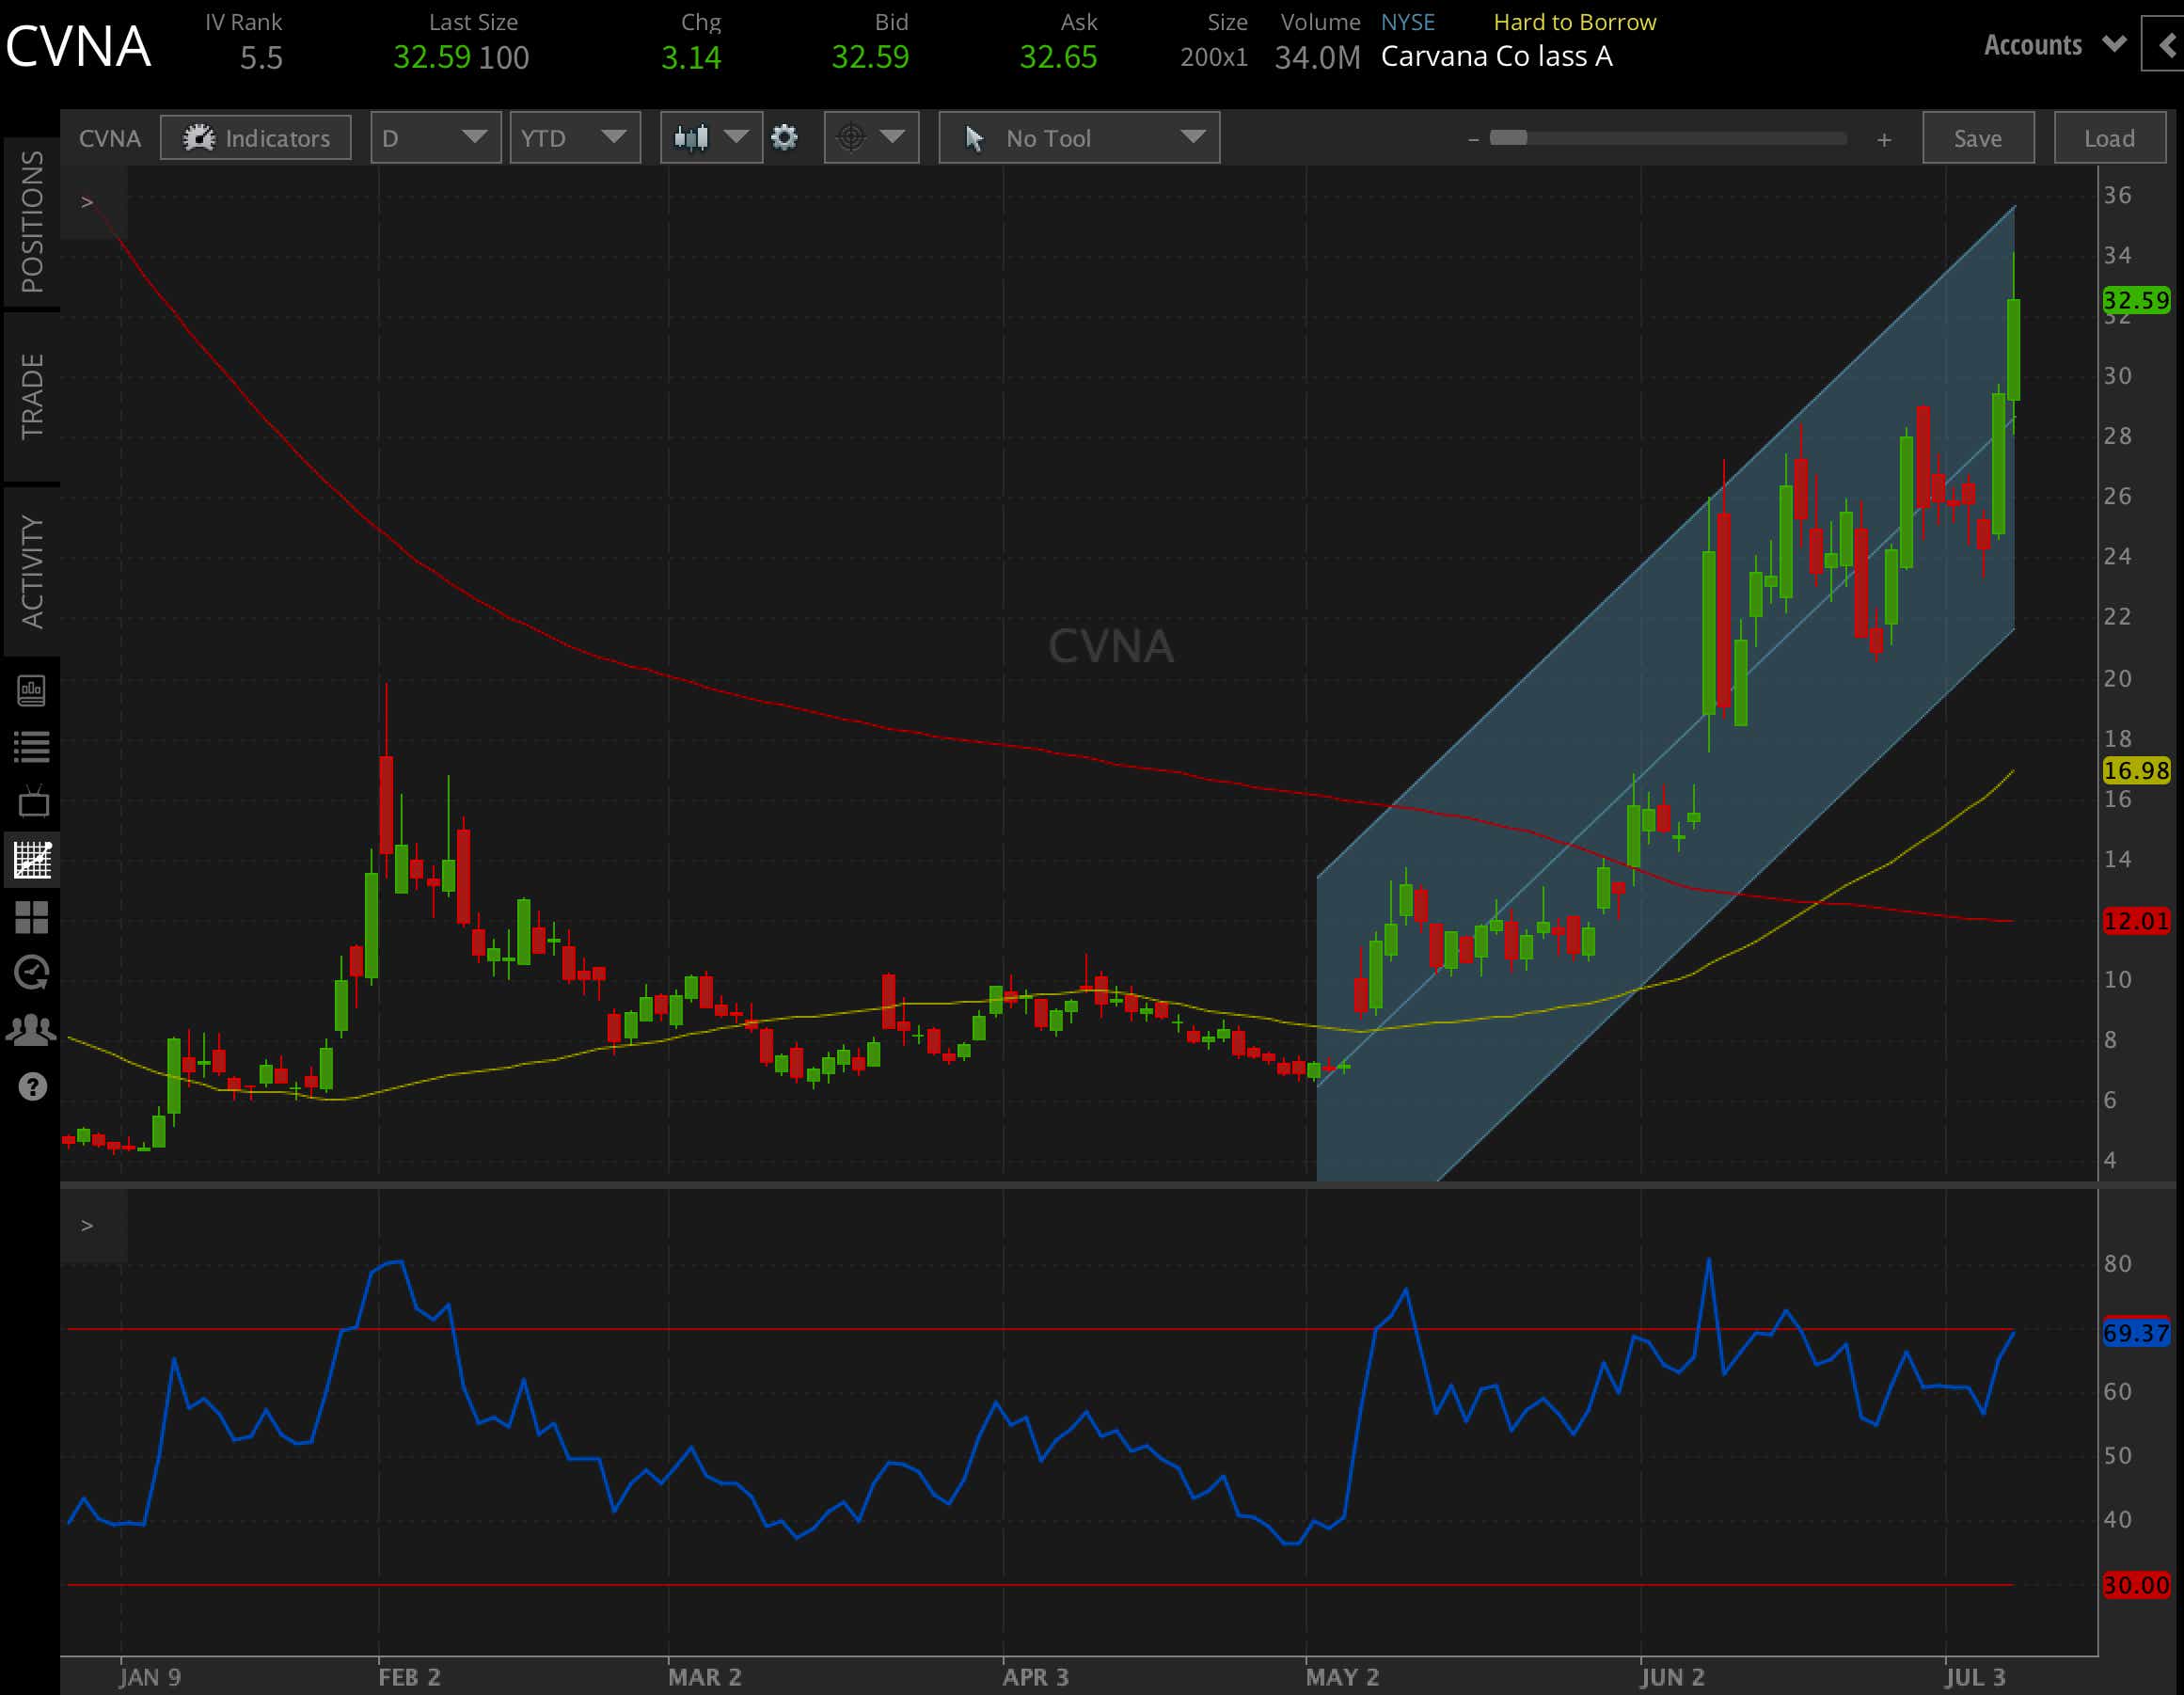Viewport: 2184px width, 1695px height.
Task: Open the No Tool drawing dropdown
Action: pos(1079,138)
